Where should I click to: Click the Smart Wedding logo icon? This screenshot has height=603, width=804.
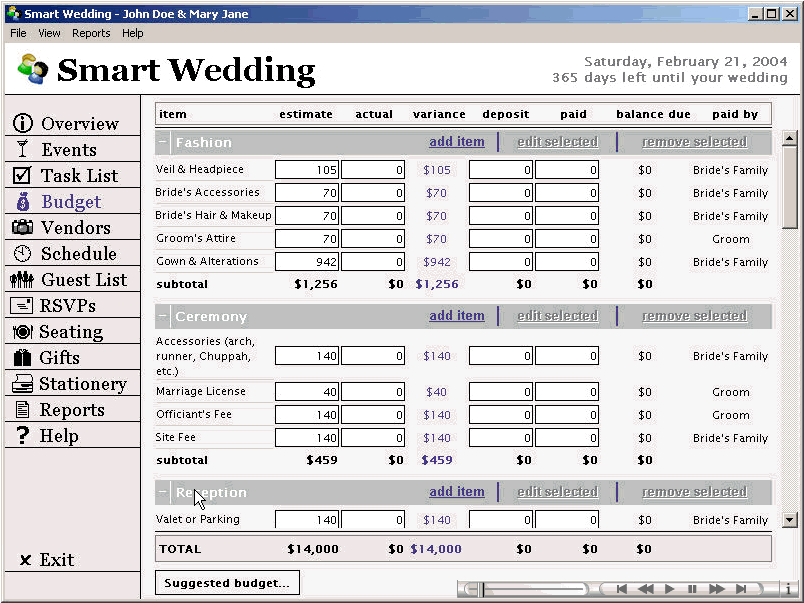[32, 69]
